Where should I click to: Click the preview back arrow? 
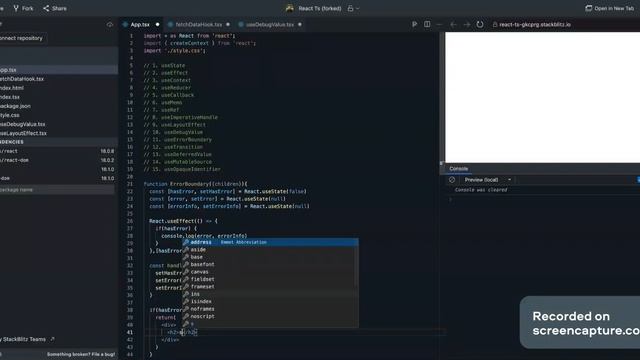coord(453,24)
